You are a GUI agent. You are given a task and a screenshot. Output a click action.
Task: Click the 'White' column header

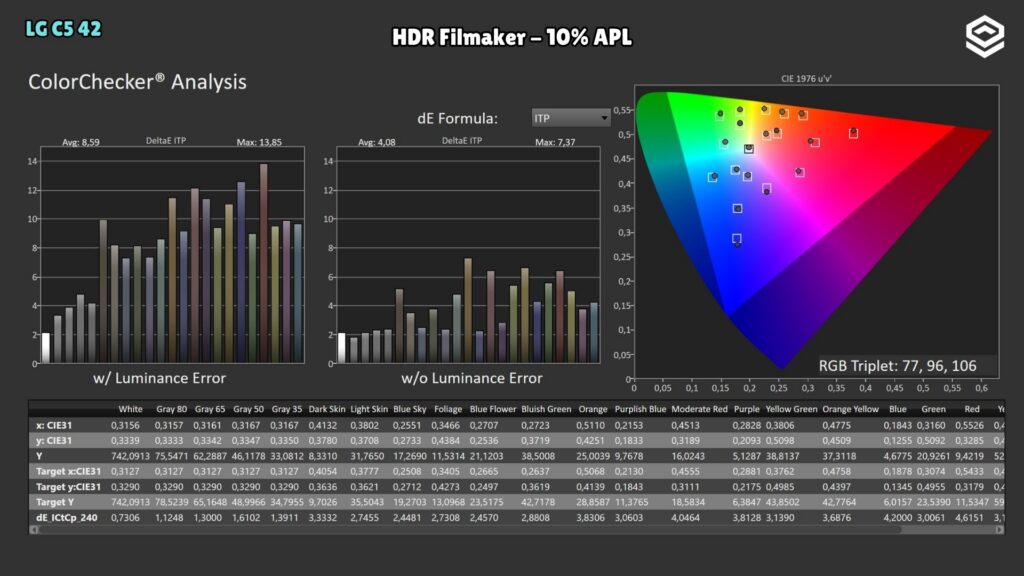(x=131, y=409)
